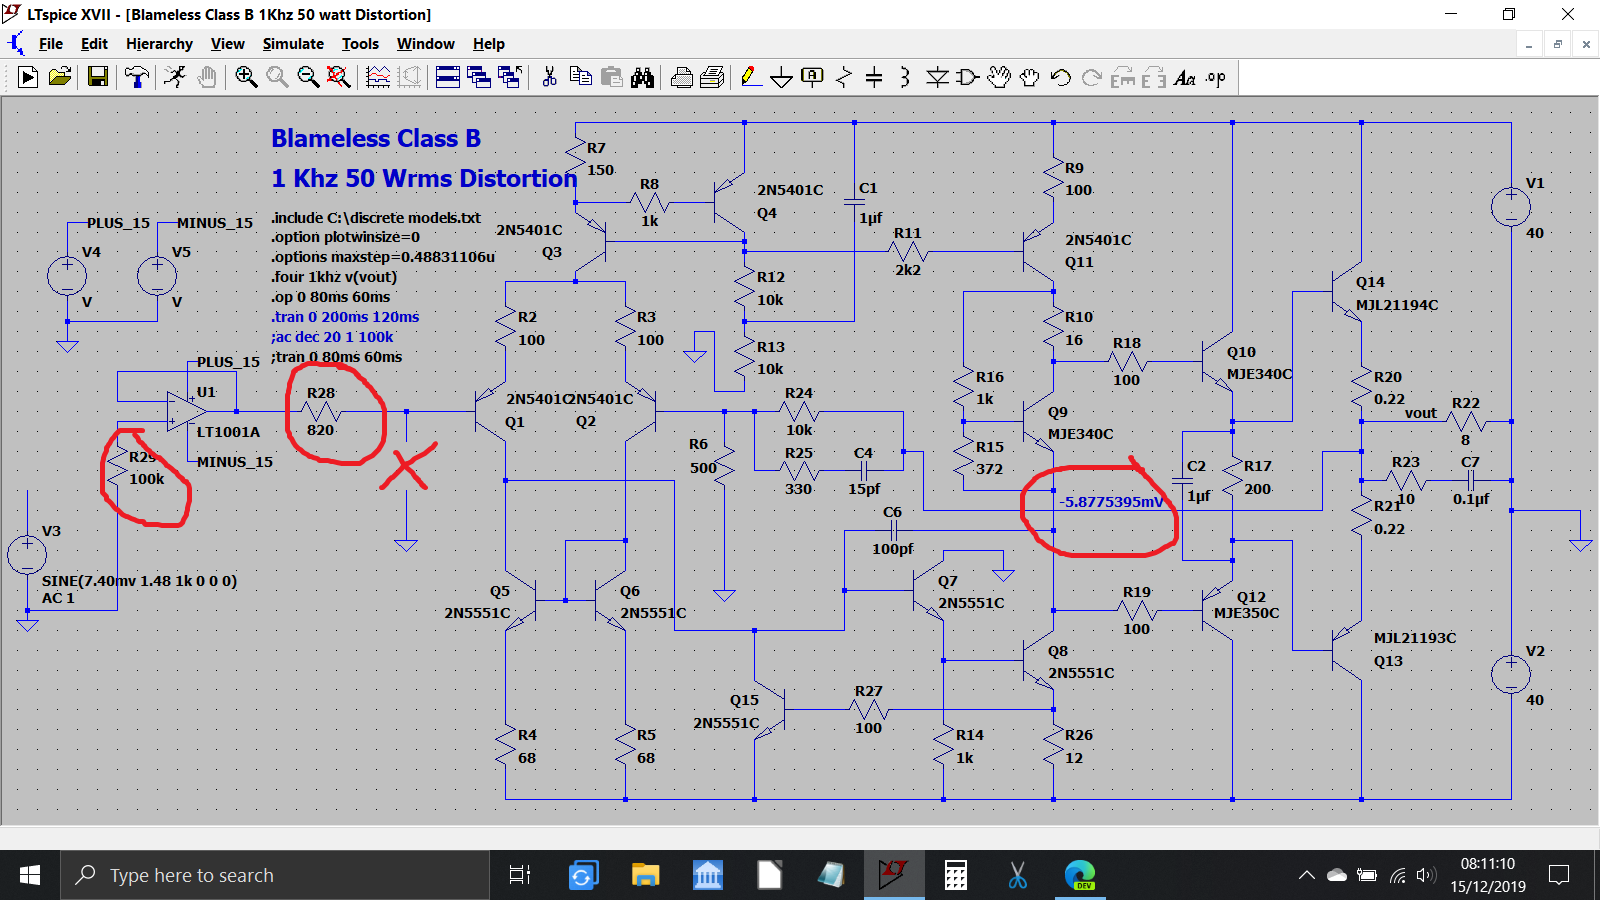This screenshot has width=1600, height=900.
Task: Open the View menu
Action: 228,44
